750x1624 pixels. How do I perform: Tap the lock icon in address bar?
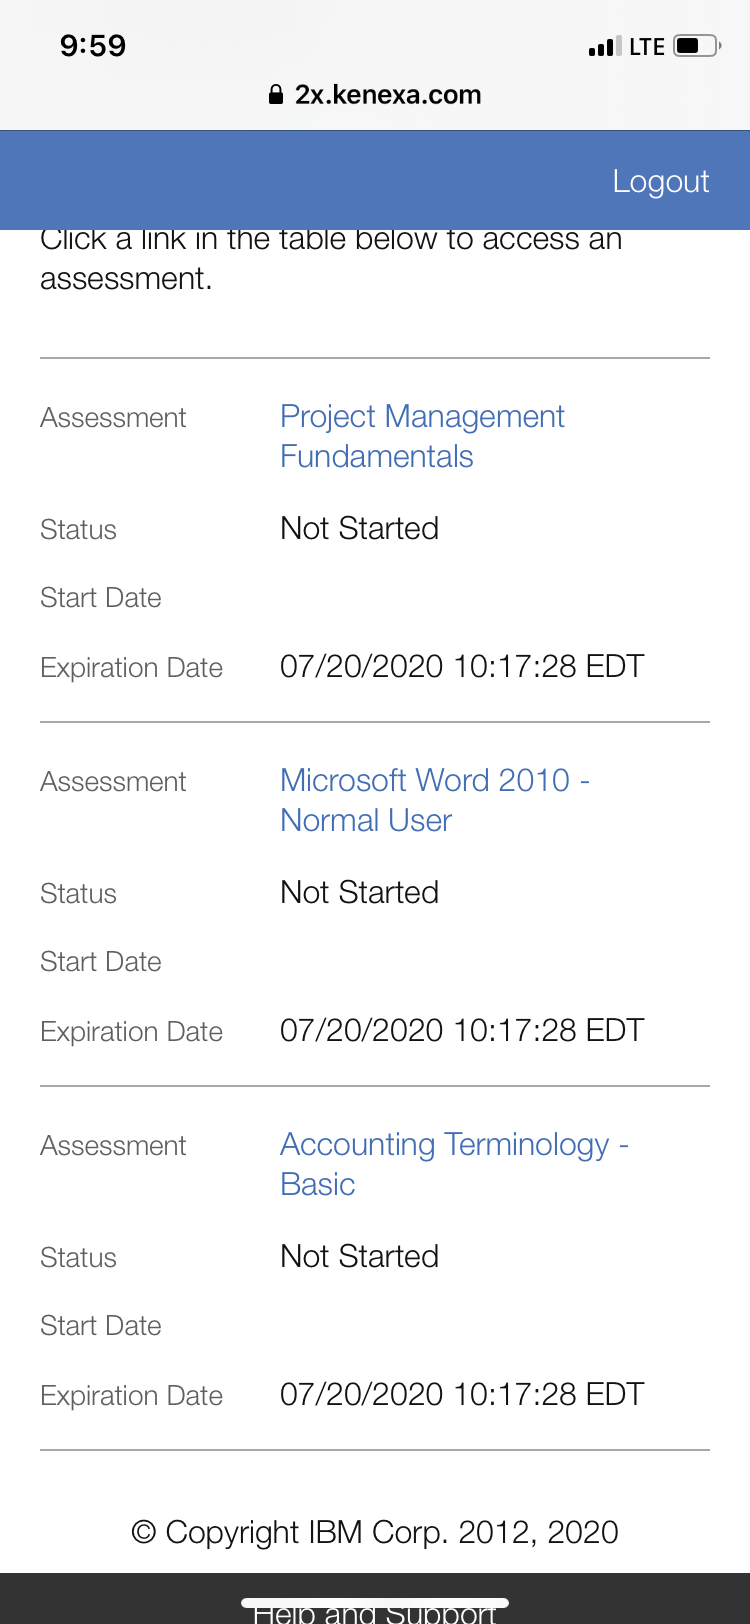(x=276, y=95)
